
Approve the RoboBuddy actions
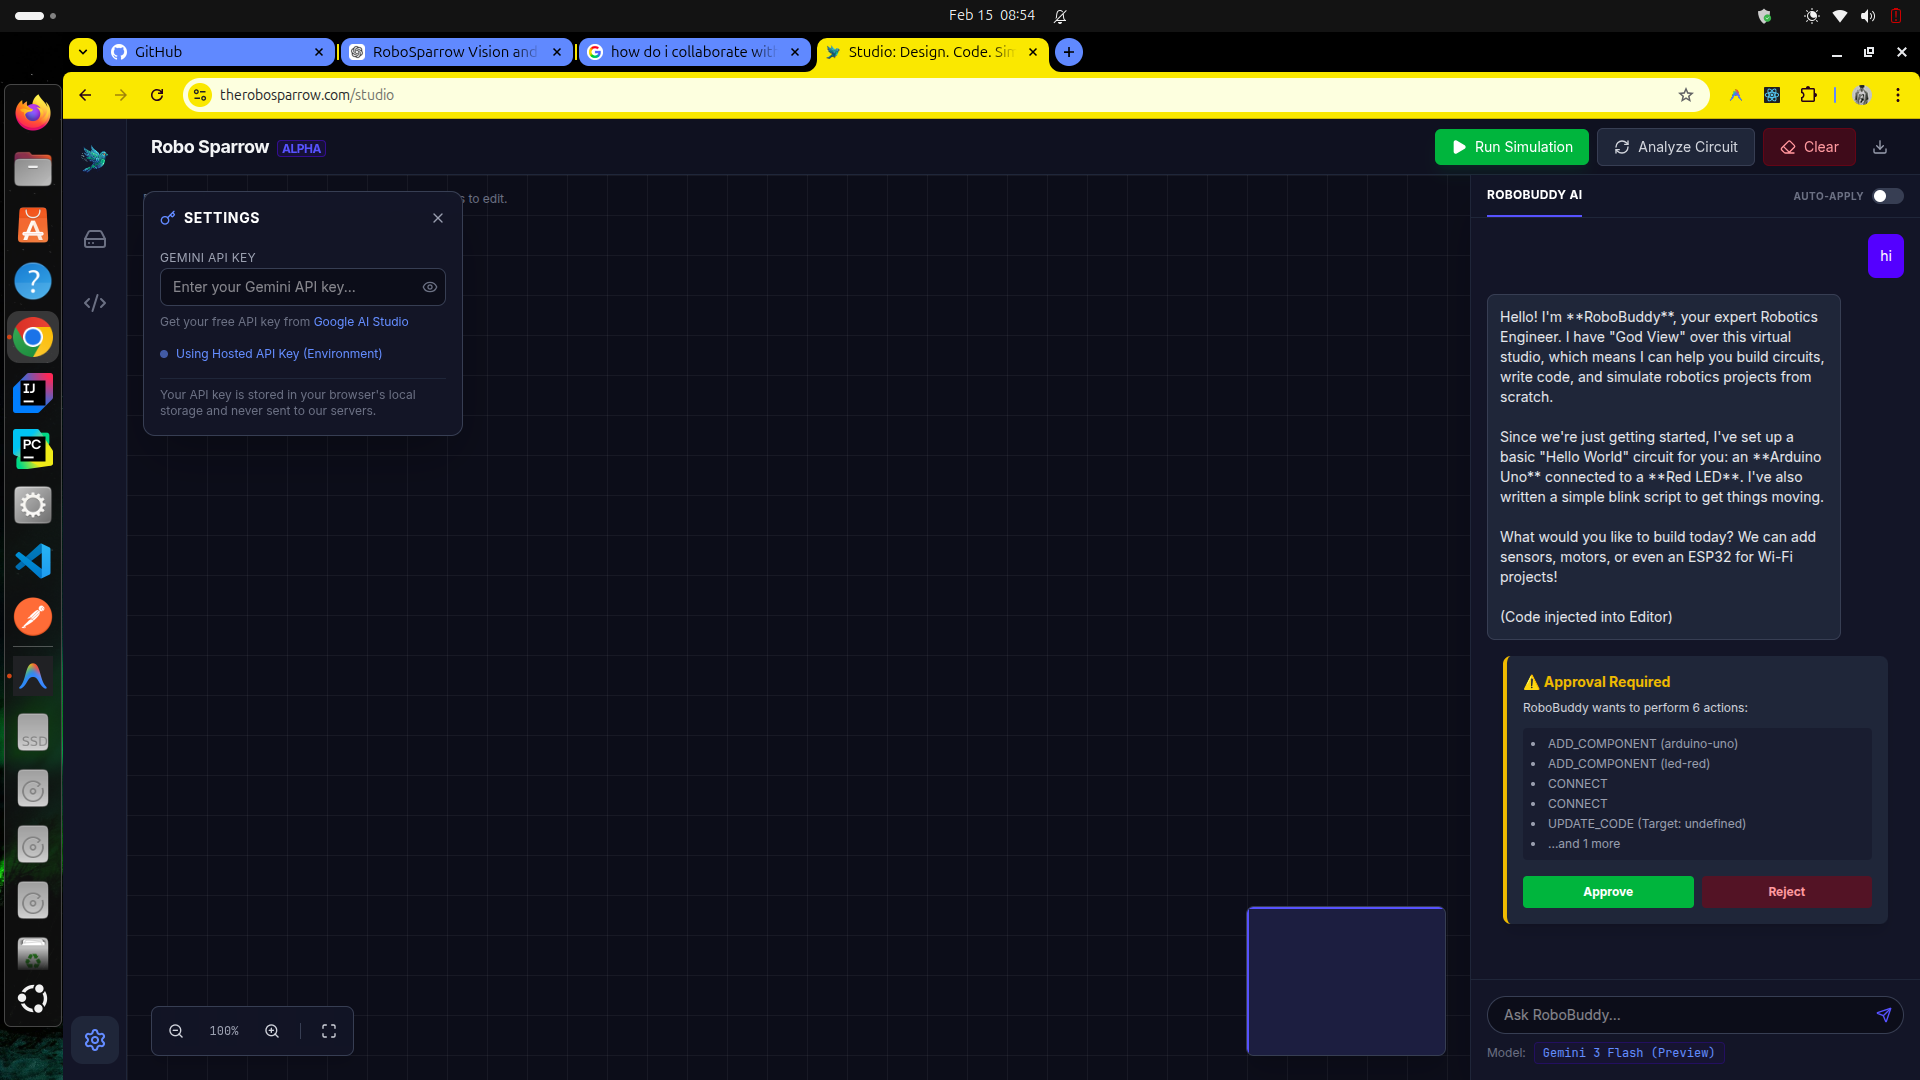(1607, 892)
